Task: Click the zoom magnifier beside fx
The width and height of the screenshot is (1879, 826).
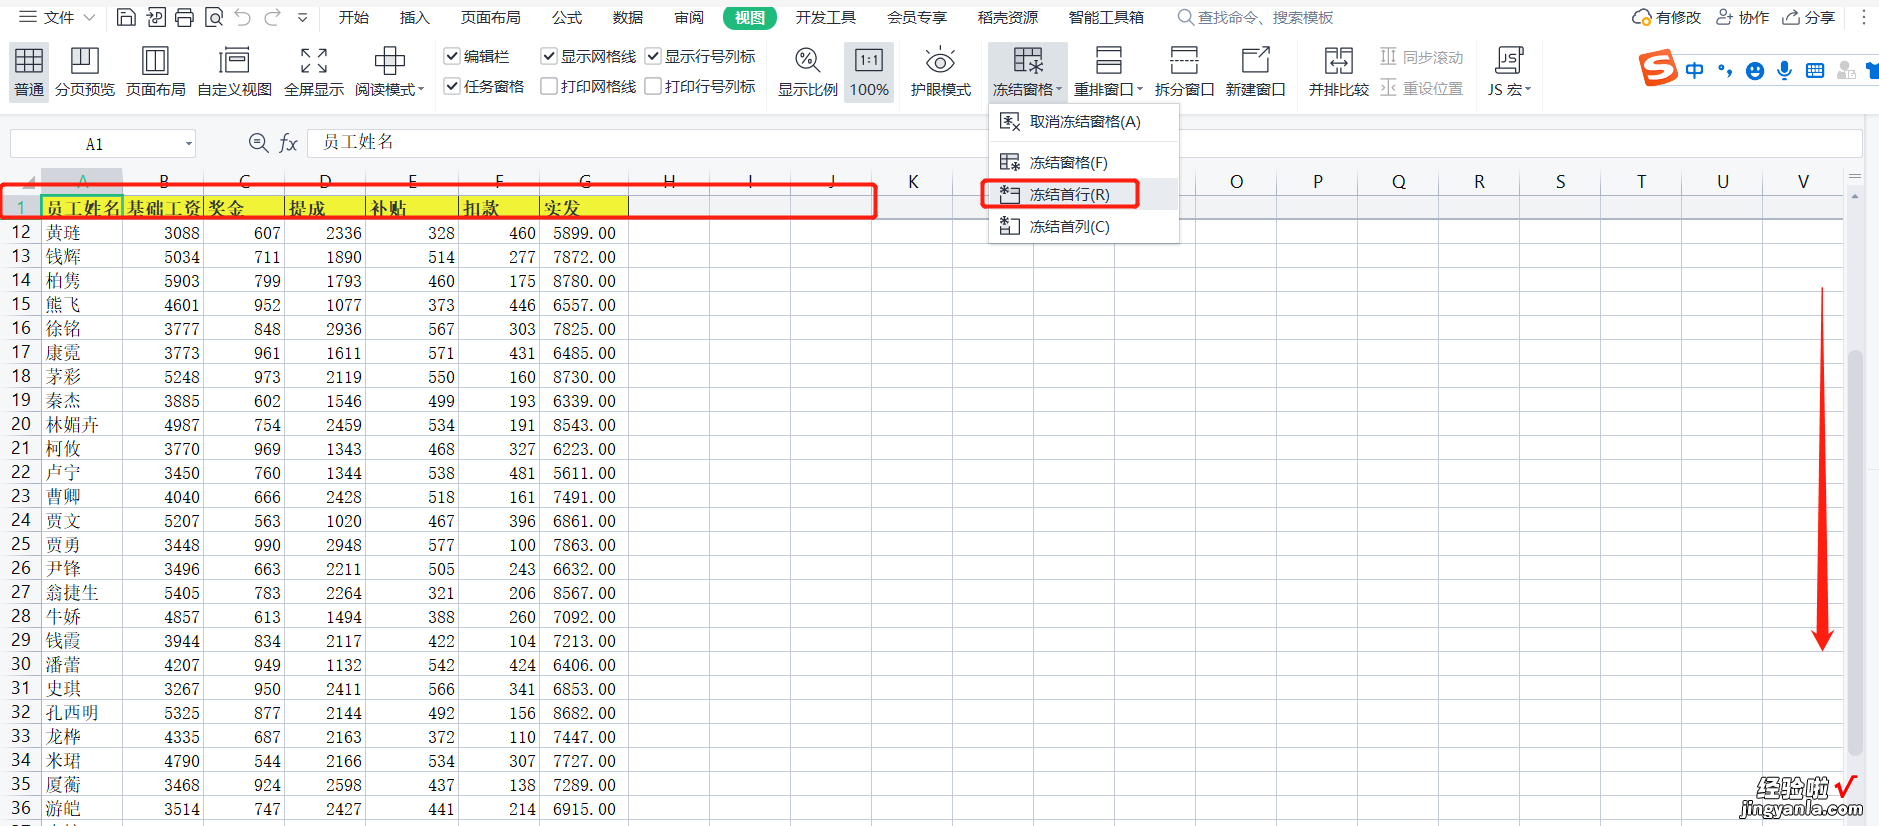Action: (258, 143)
